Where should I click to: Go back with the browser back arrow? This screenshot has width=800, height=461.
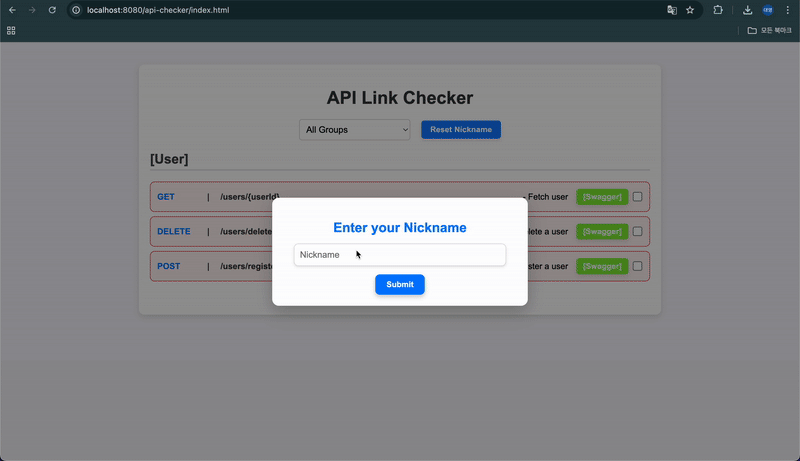tap(12, 10)
